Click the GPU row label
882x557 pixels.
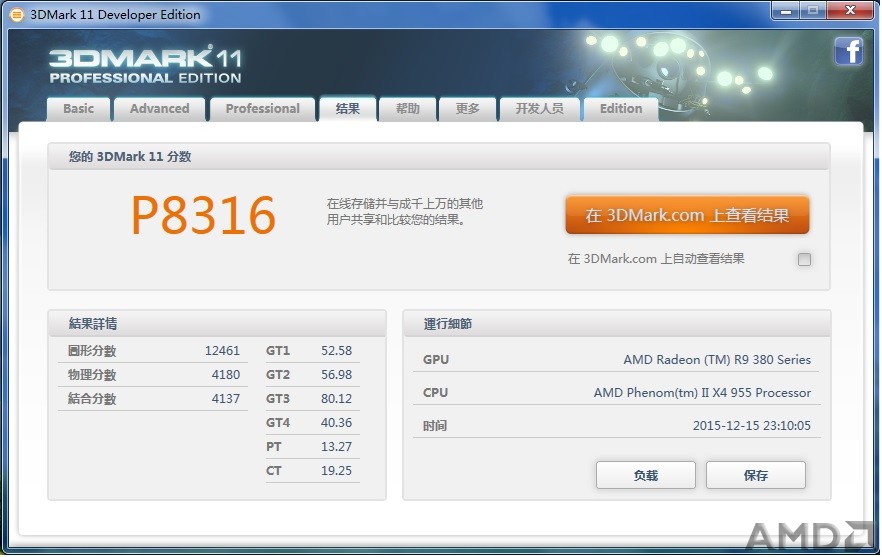click(x=436, y=360)
